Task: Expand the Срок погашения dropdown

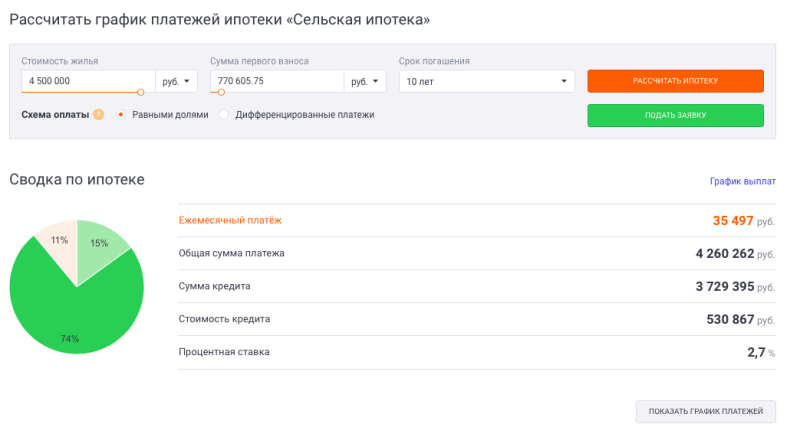Action: pos(486,81)
